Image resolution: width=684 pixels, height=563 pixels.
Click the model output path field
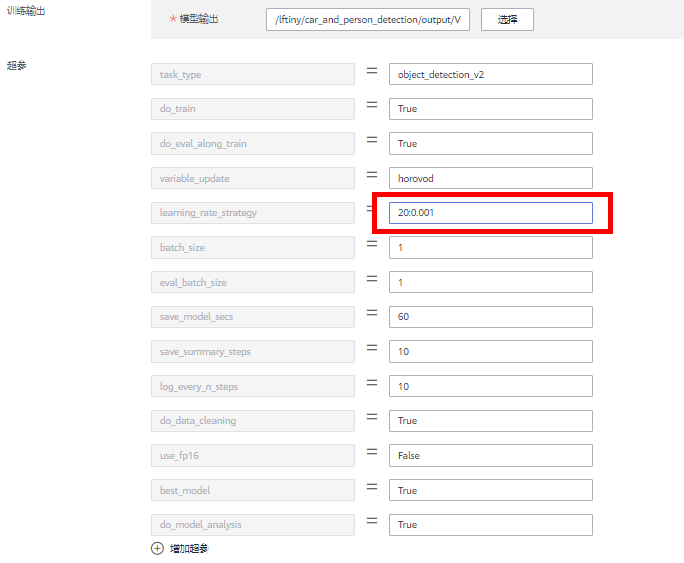[367, 20]
